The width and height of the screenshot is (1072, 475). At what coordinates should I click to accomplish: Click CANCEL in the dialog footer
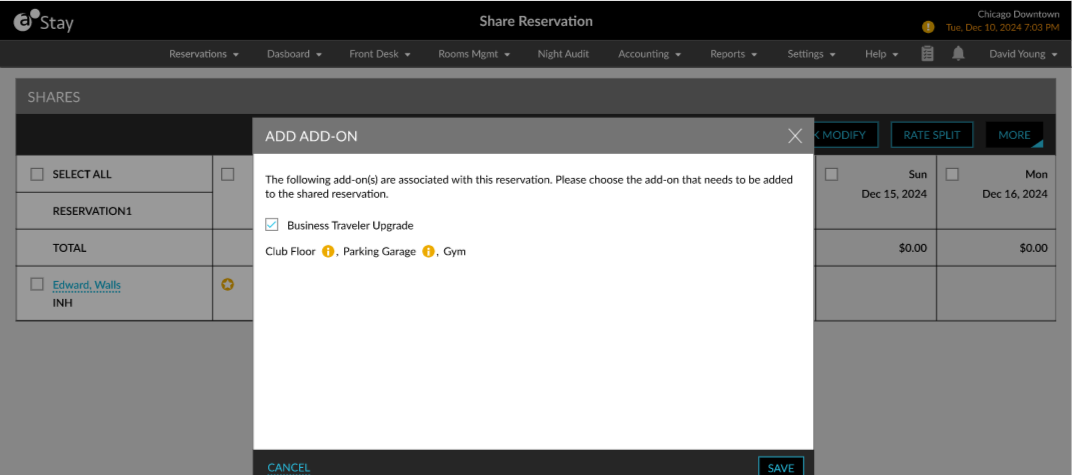click(289, 467)
